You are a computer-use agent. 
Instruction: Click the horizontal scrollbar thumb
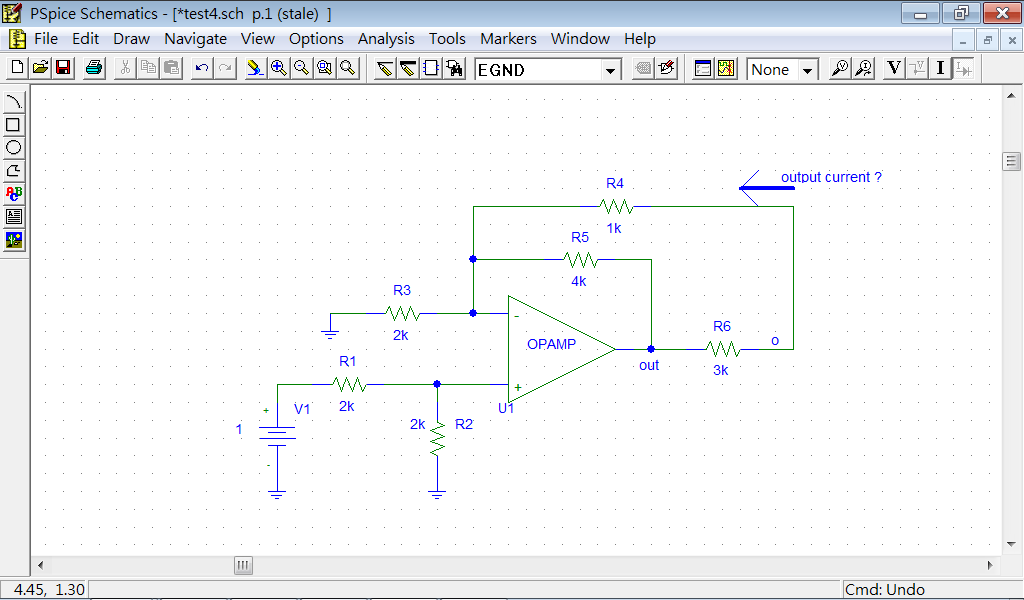tap(243, 565)
